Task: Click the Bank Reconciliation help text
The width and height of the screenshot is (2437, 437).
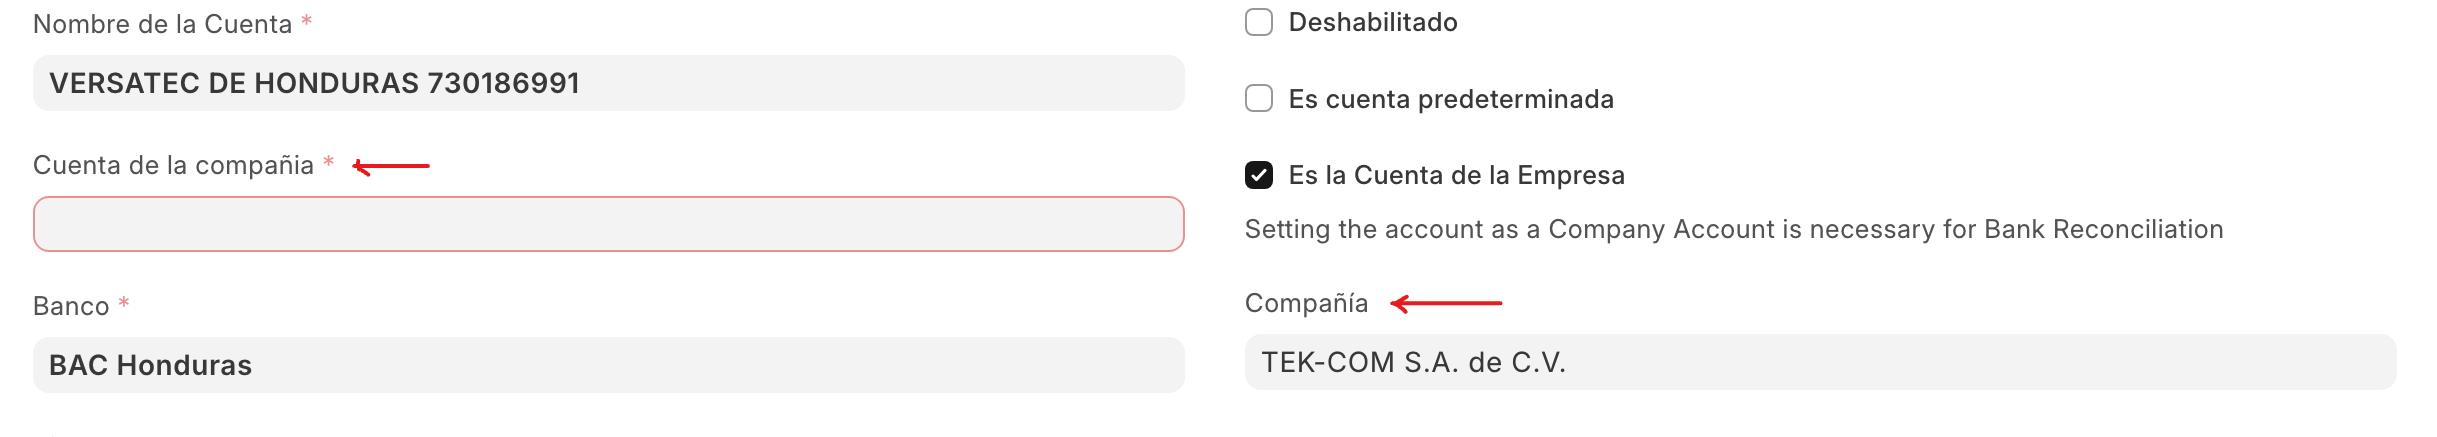Action: tap(1733, 229)
